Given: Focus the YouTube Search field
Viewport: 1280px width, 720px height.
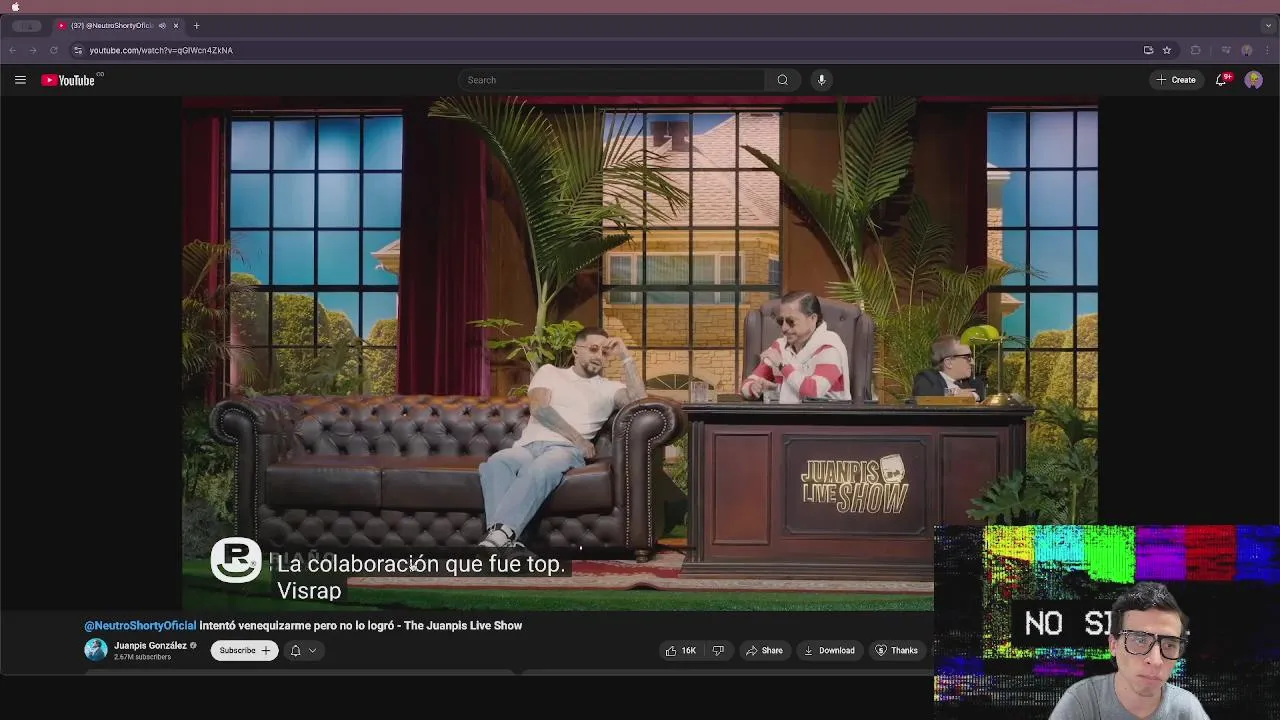Looking at the screenshot, I should [612, 80].
